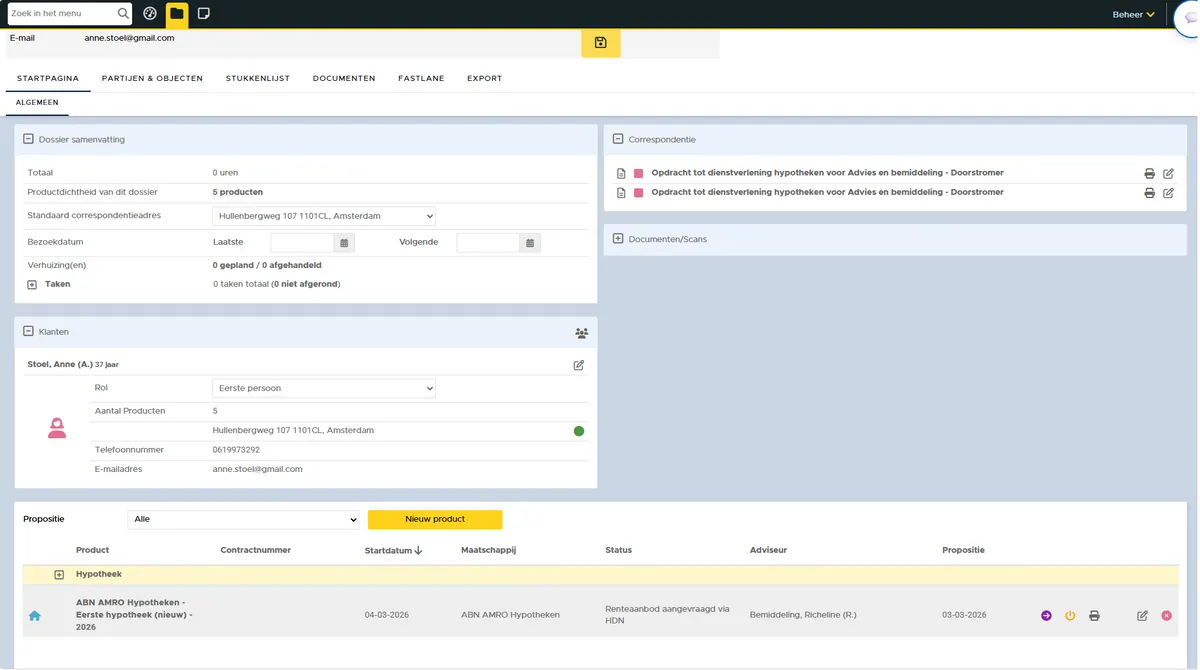Open the dashboard gauge icon in top bar
The width and height of the screenshot is (1200, 670).
click(150, 14)
